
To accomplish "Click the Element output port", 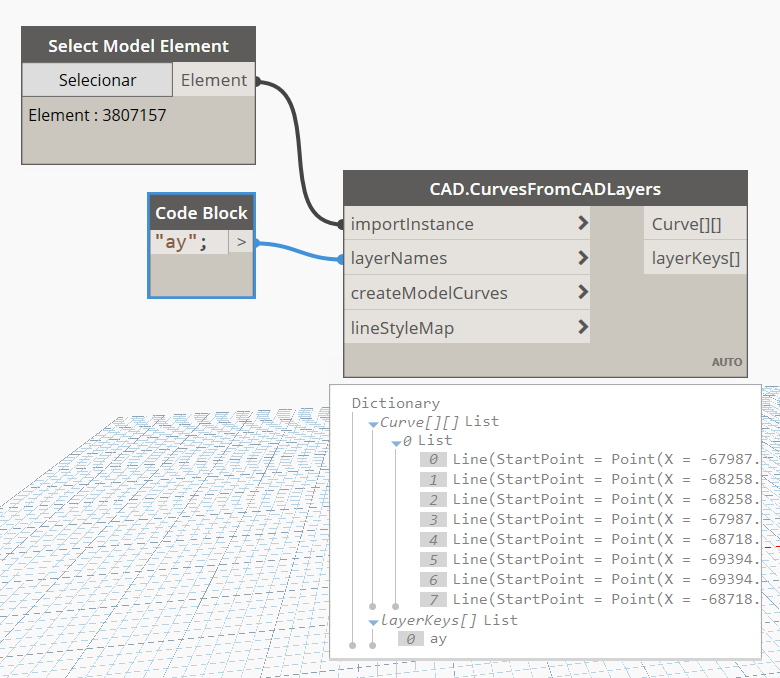I will pyautogui.click(x=214, y=80).
